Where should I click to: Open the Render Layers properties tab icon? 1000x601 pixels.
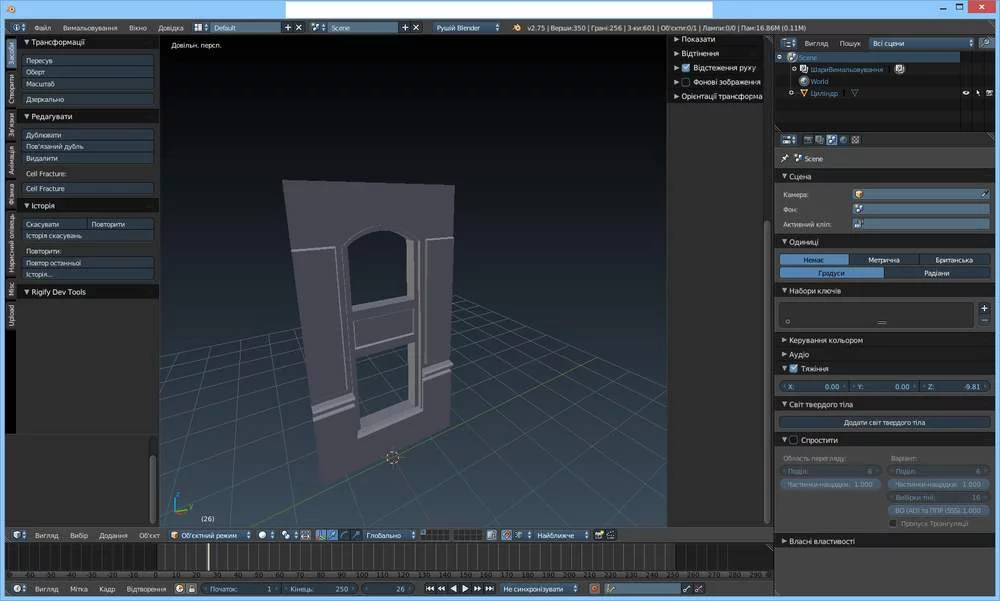click(x=820, y=139)
